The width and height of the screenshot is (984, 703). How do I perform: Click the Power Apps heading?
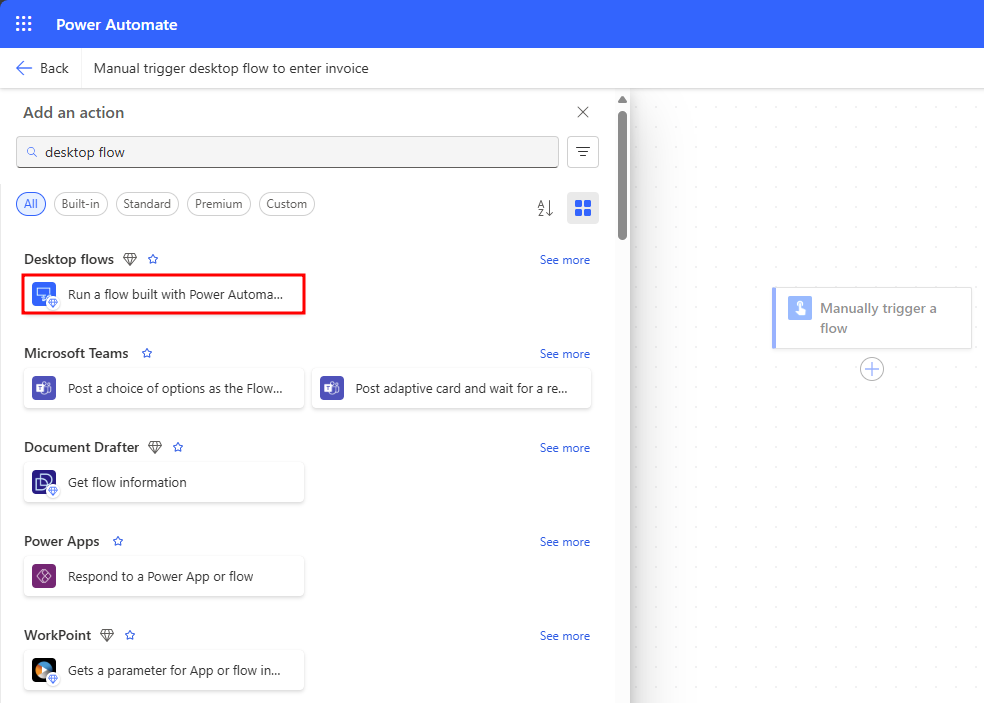pyautogui.click(x=62, y=541)
